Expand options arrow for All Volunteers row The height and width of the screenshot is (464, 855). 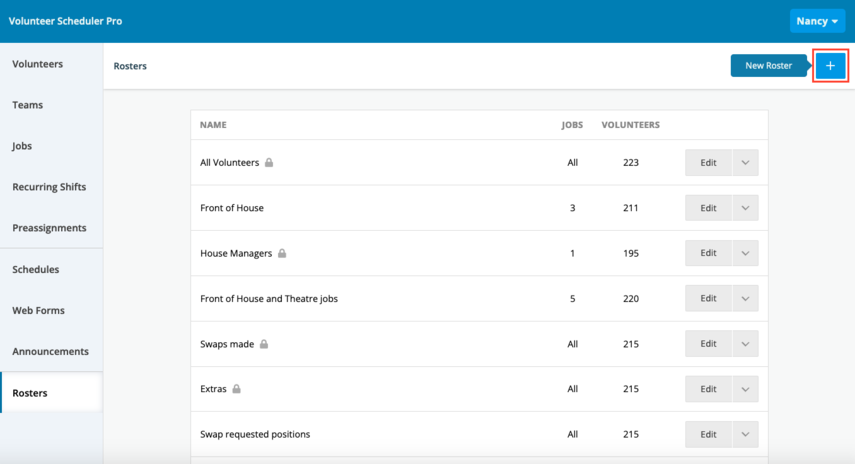745,162
